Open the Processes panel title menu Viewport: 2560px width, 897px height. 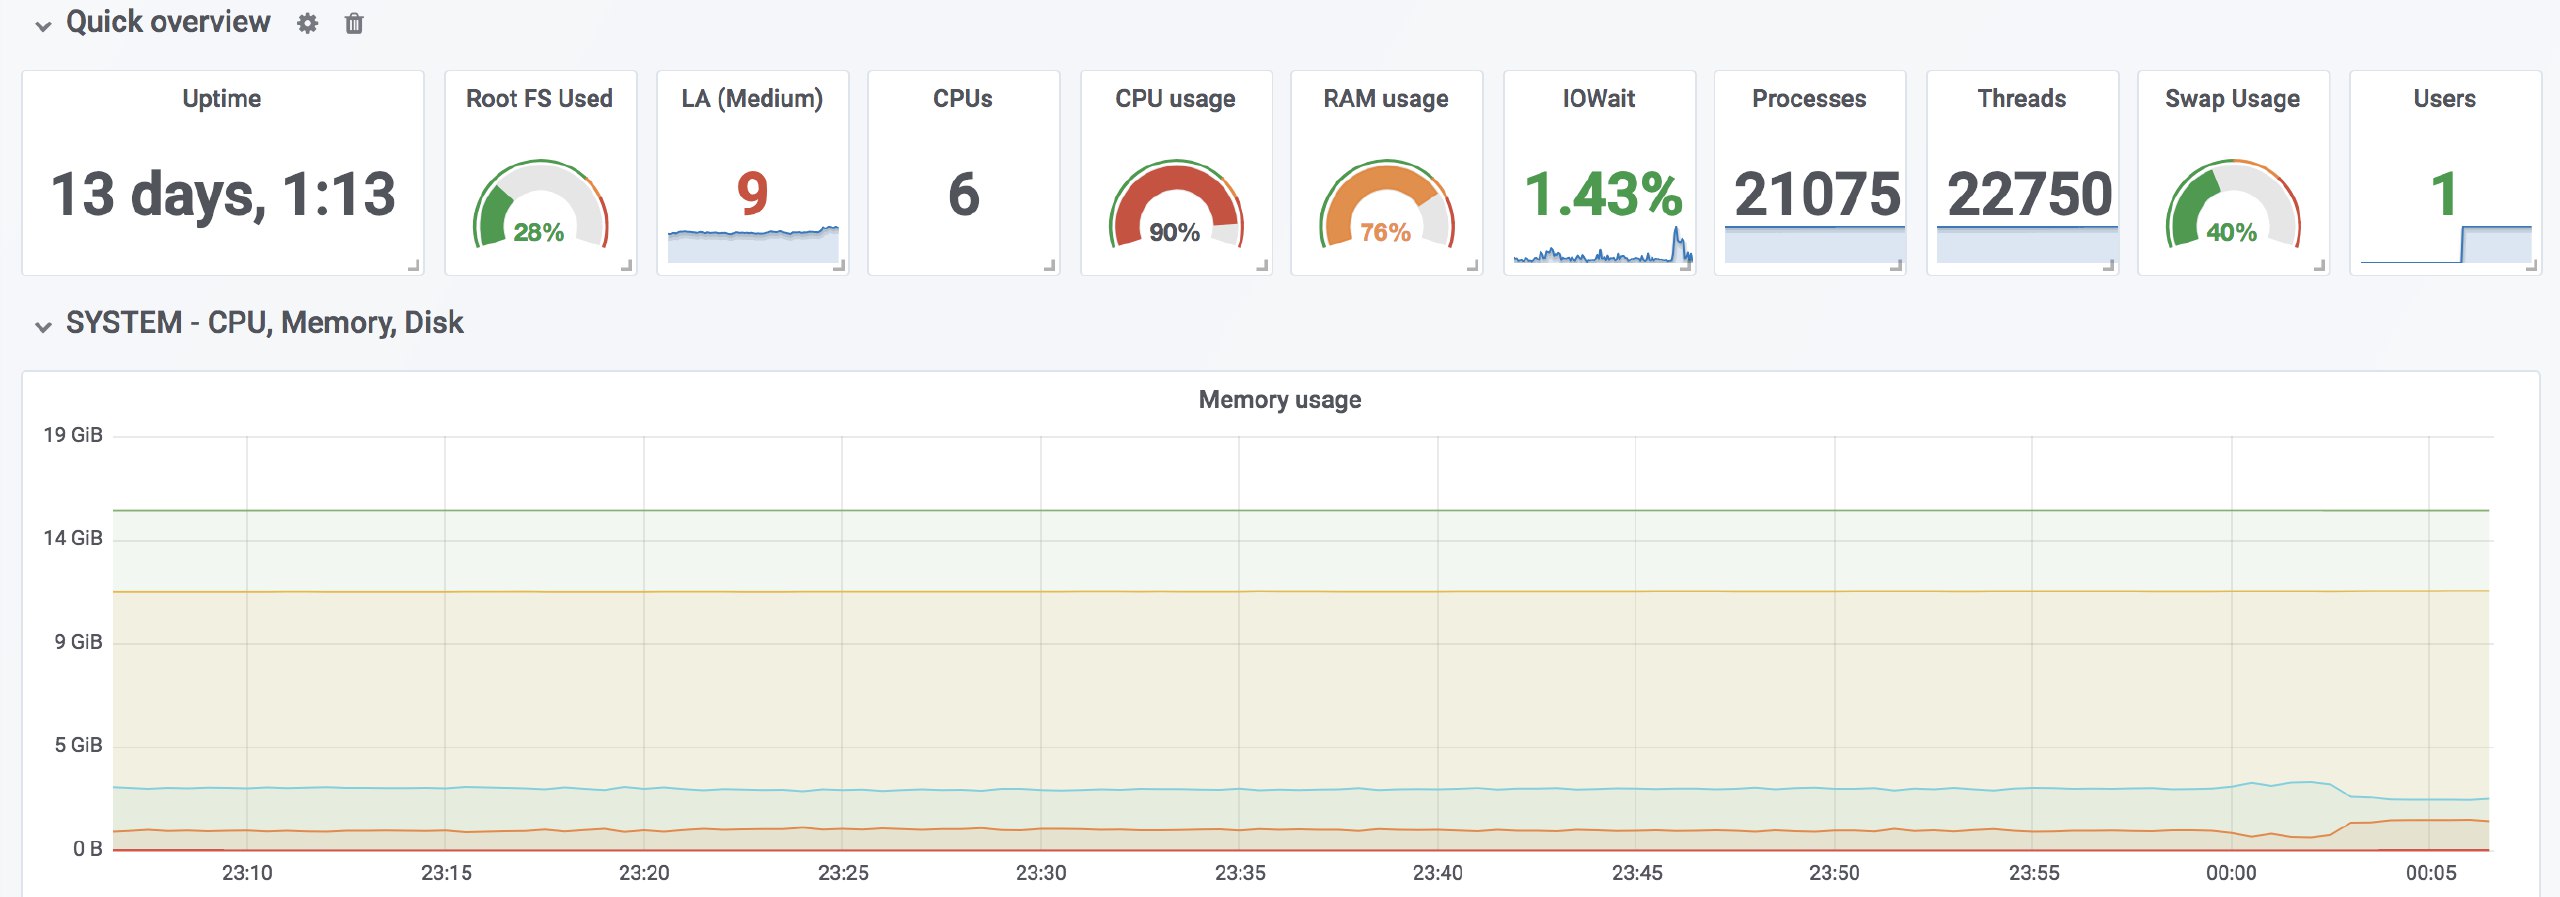tap(1809, 98)
